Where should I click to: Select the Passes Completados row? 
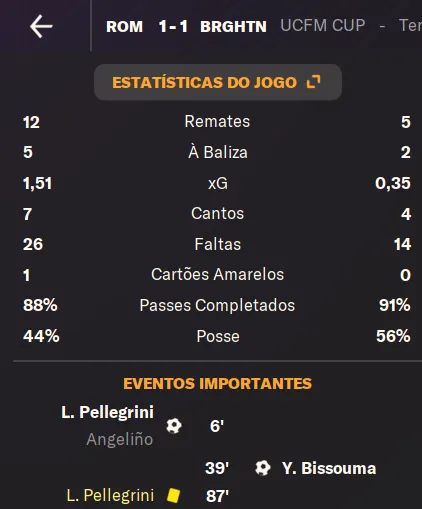pos(217,305)
